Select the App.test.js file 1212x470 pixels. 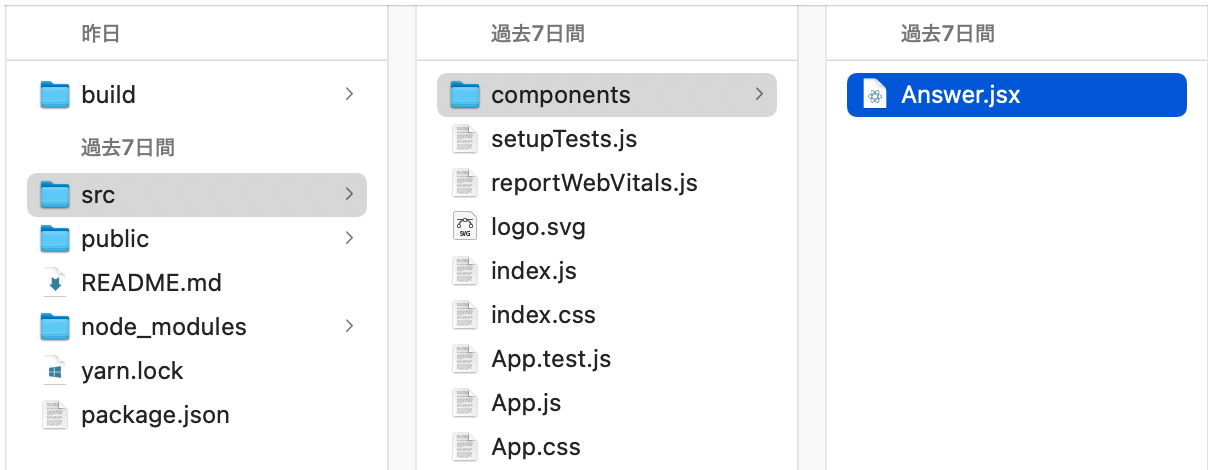(x=607, y=359)
